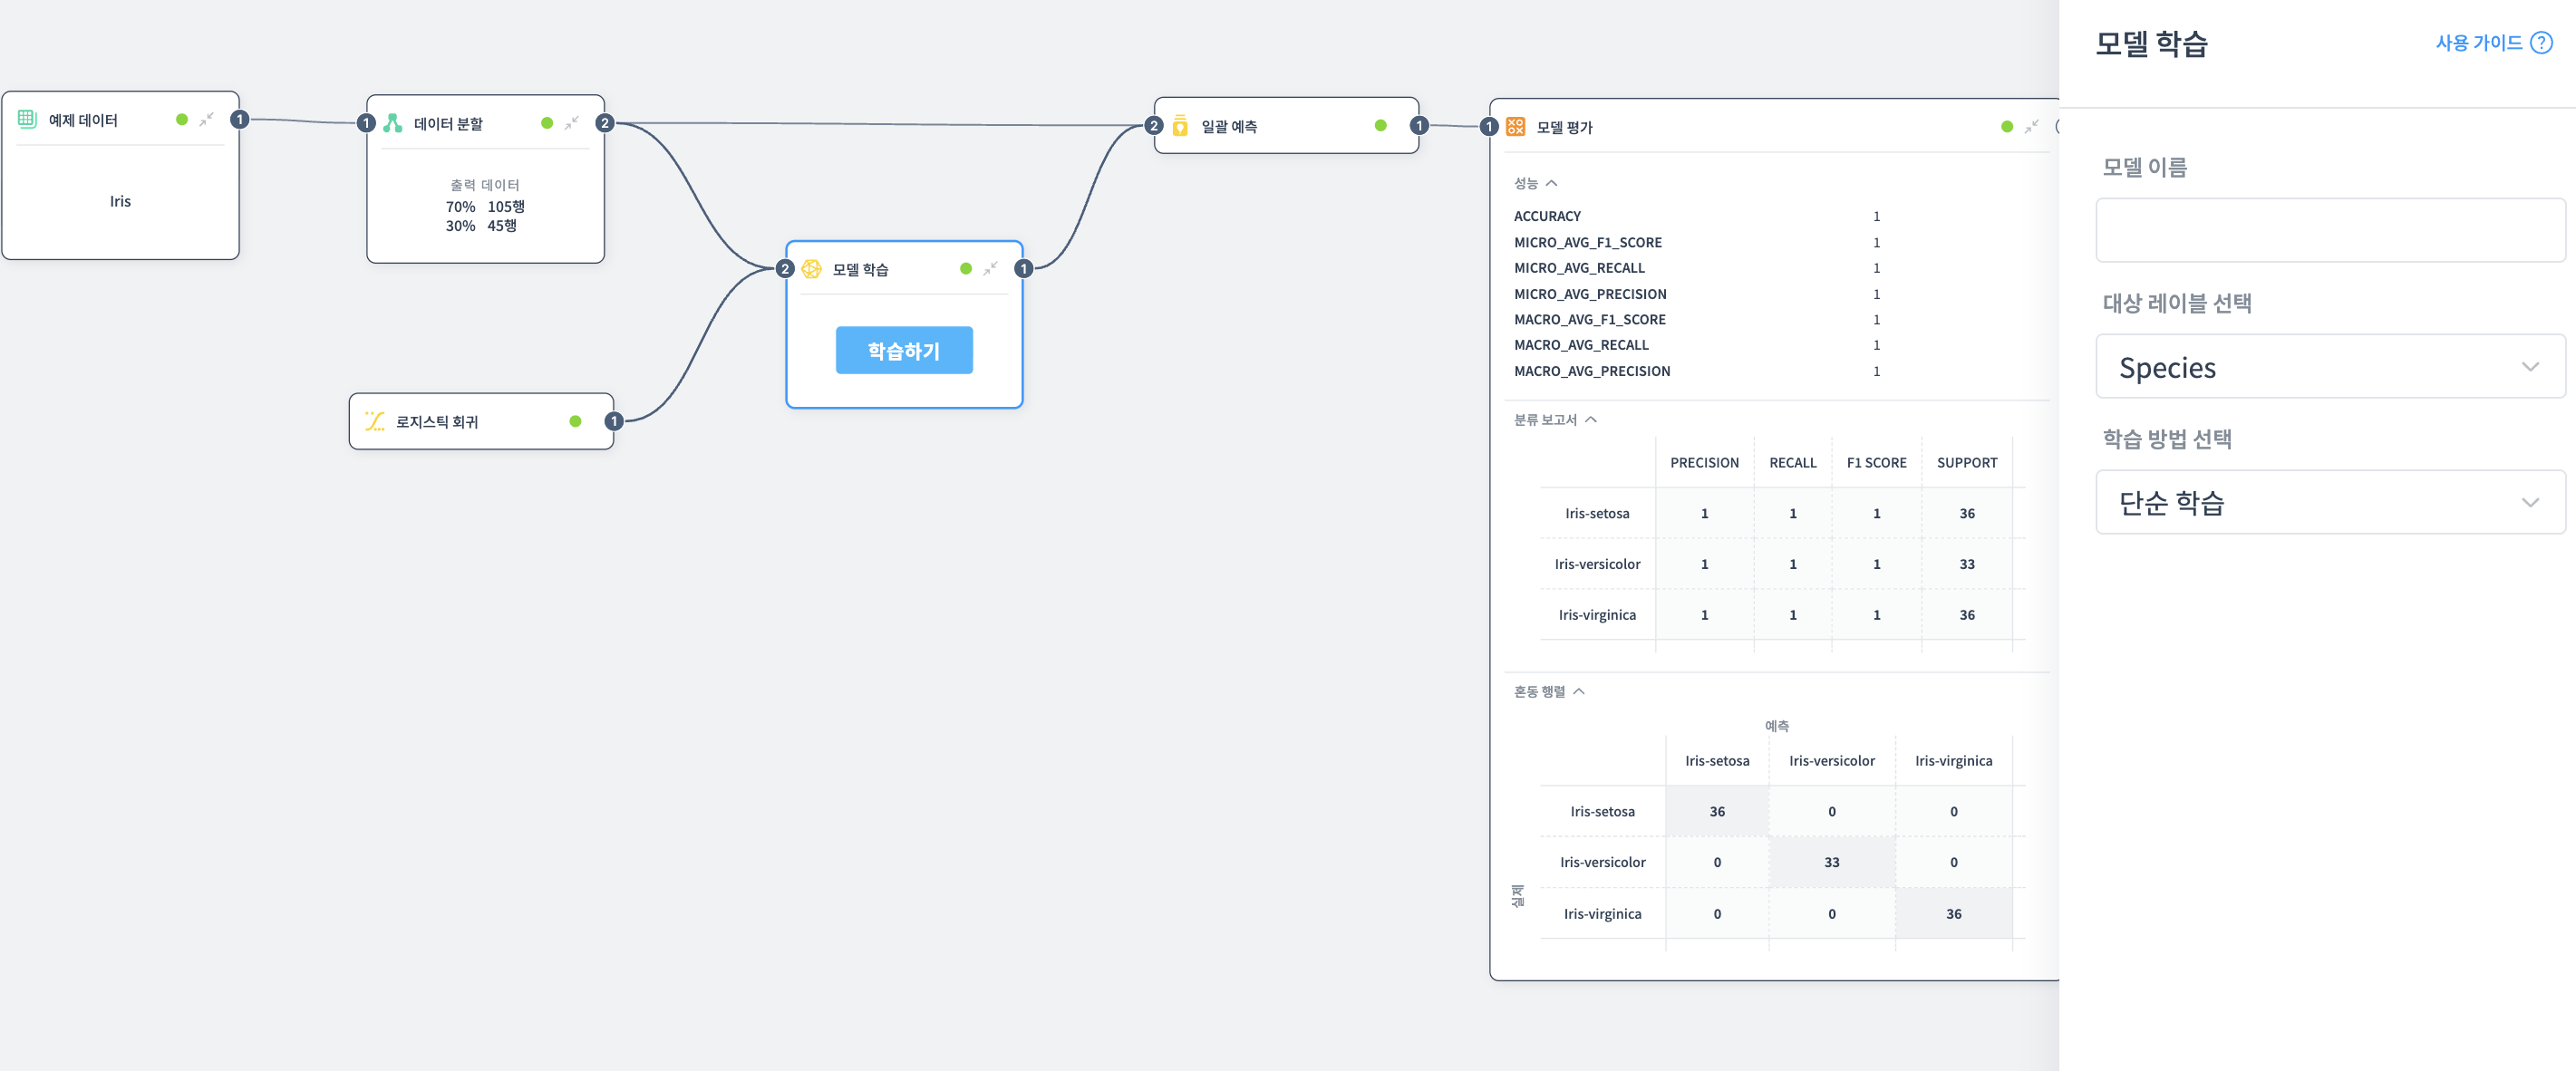Click the 로지스틱 회귀 output port
The height and width of the screenshot is (1071, 2576).
[614, 421]
